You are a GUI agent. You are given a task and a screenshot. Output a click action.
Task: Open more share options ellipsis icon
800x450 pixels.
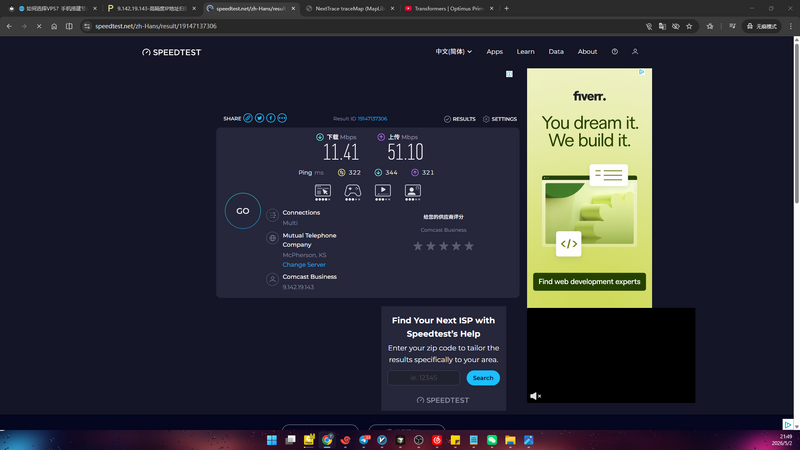tap(282, 118)
